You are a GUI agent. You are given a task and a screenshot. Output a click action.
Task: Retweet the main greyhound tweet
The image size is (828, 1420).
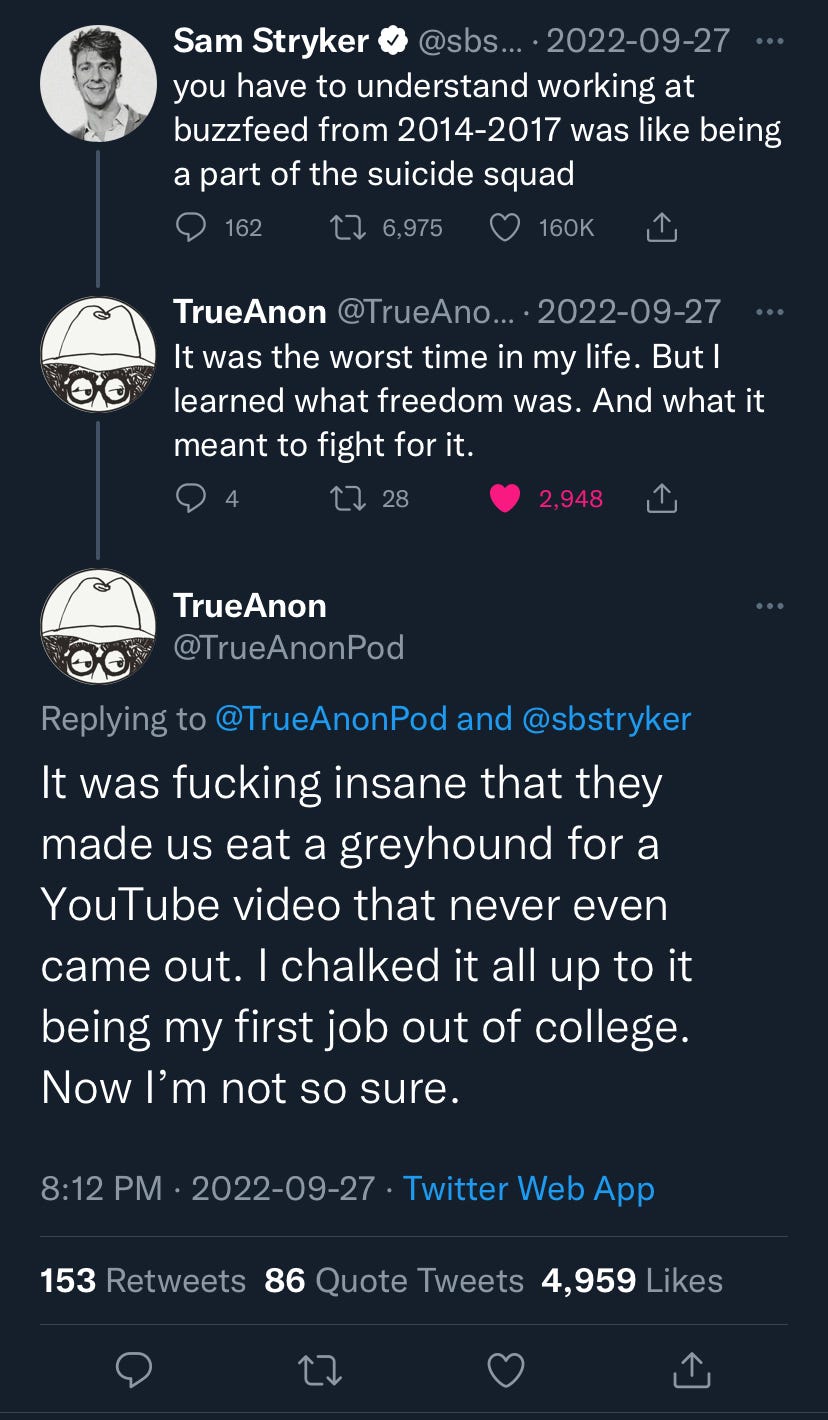tap(321, 1371)
